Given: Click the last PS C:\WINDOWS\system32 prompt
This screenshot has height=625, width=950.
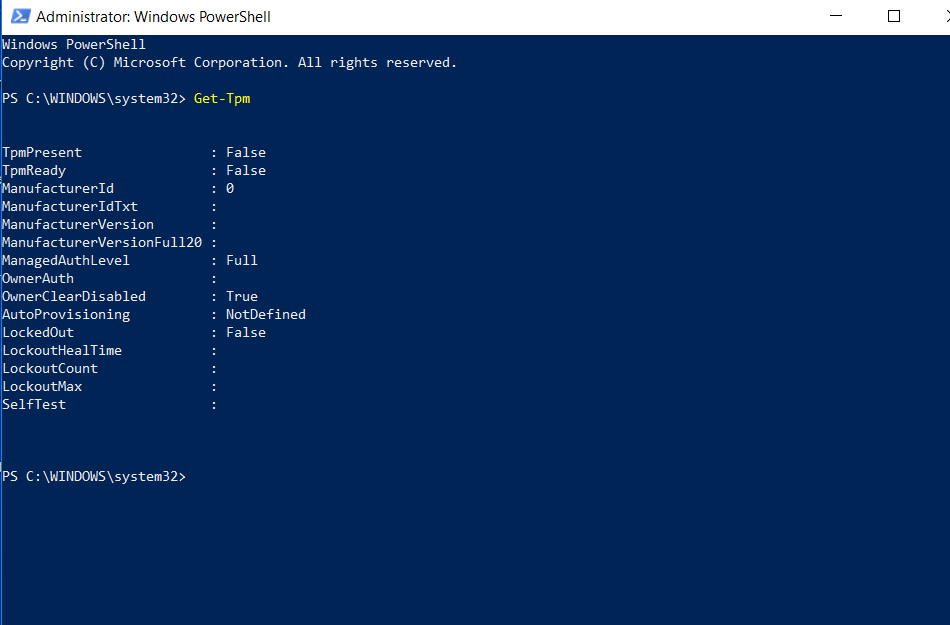Looking at the screenshot, I should coord(94,477).
